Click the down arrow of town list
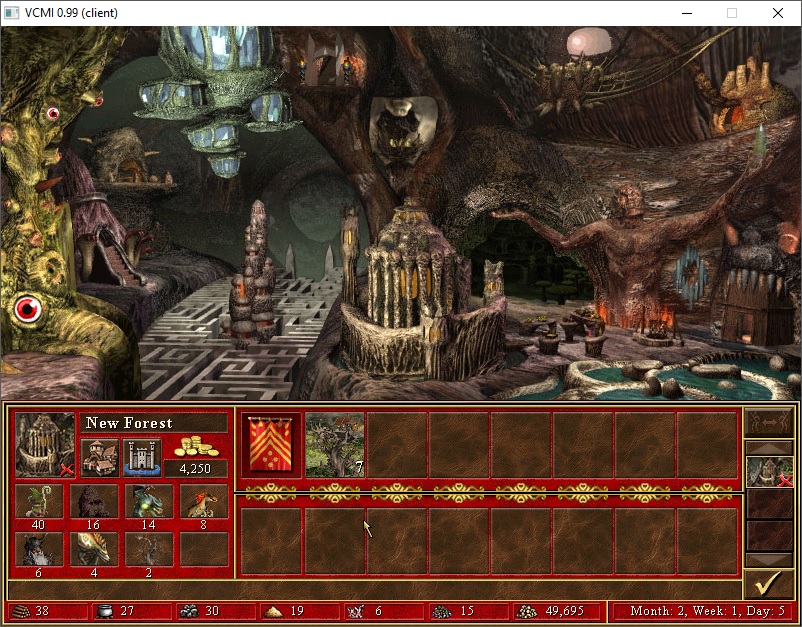 (769, 559)
